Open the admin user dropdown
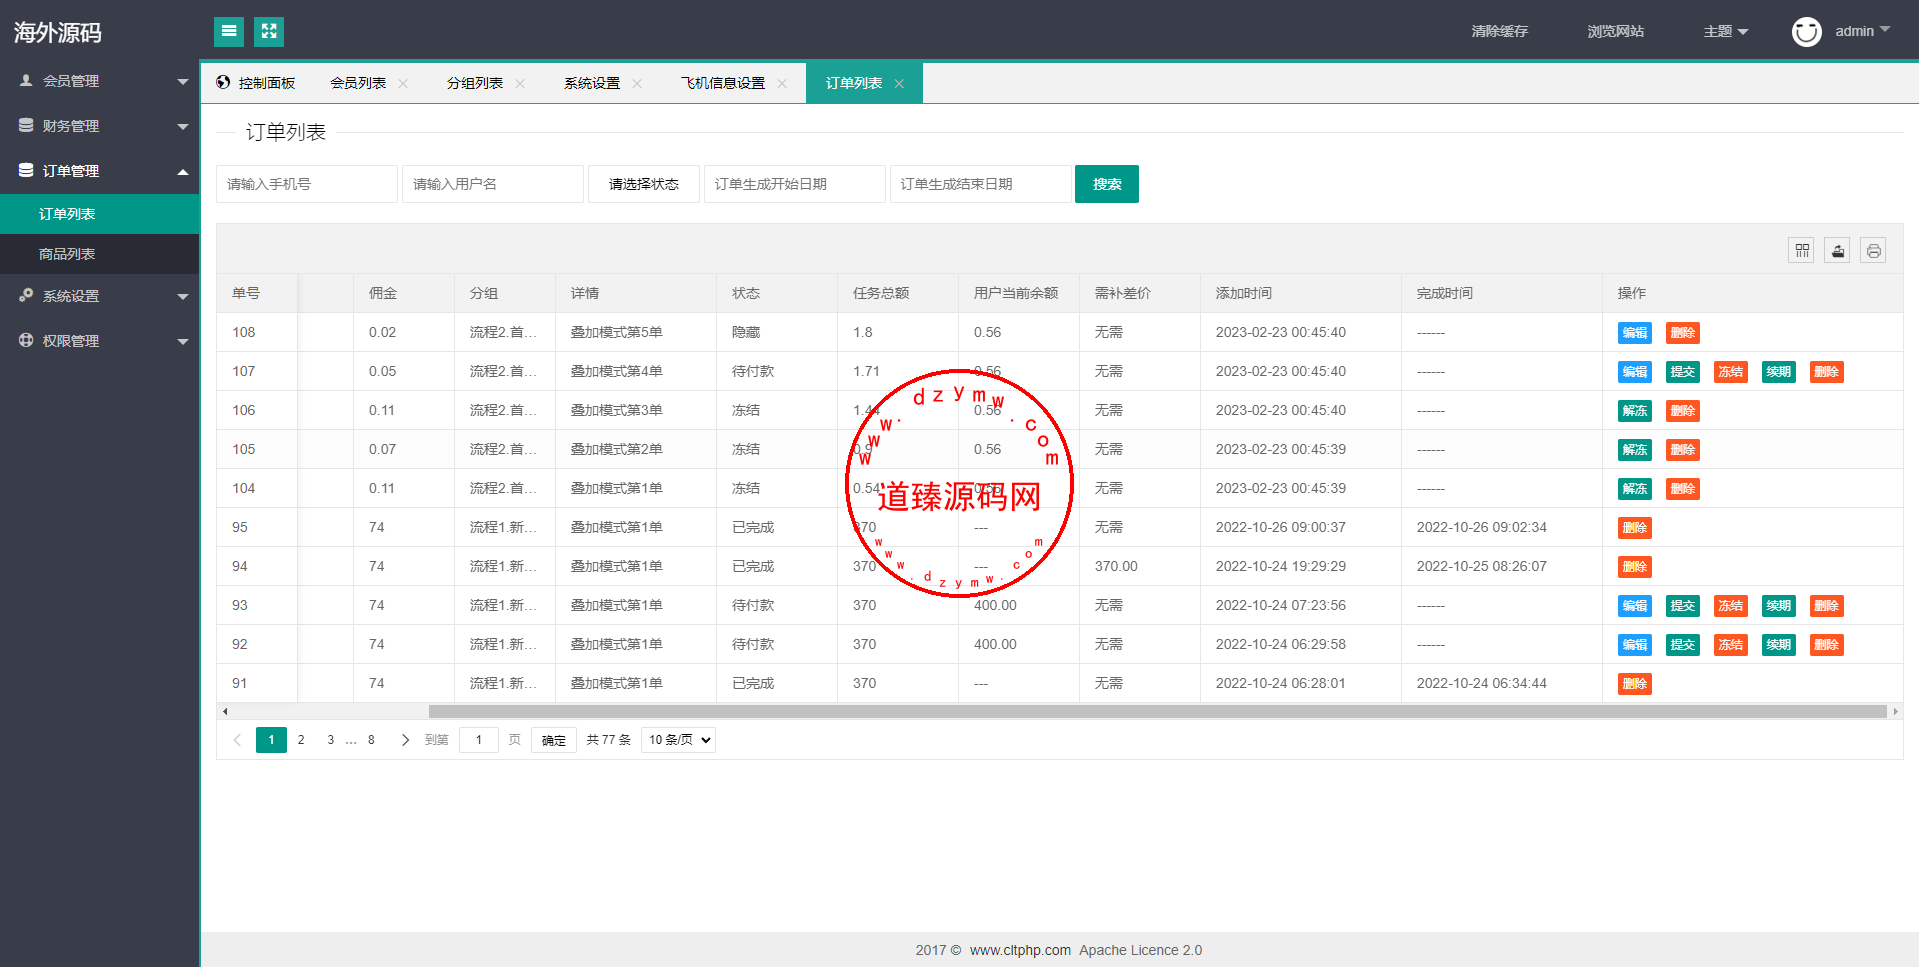This screenshot has width=1919, height=967. pos(1862,31)
